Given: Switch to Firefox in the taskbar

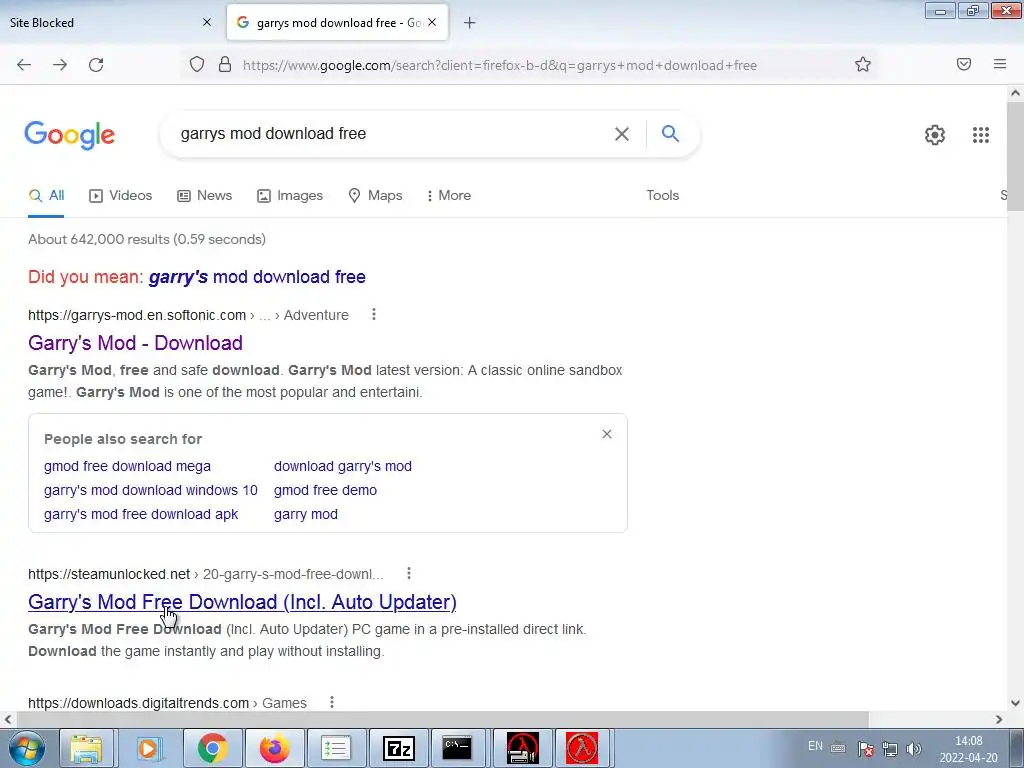Looking at the screenshot, I should 275,748.
